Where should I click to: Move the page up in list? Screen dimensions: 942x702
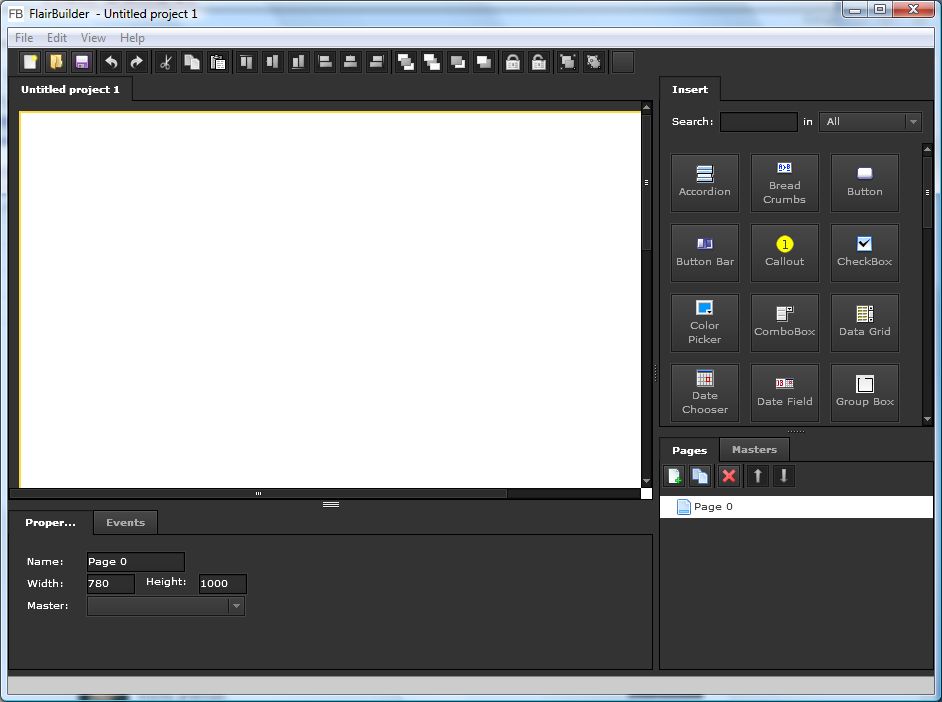pos(758,476)
